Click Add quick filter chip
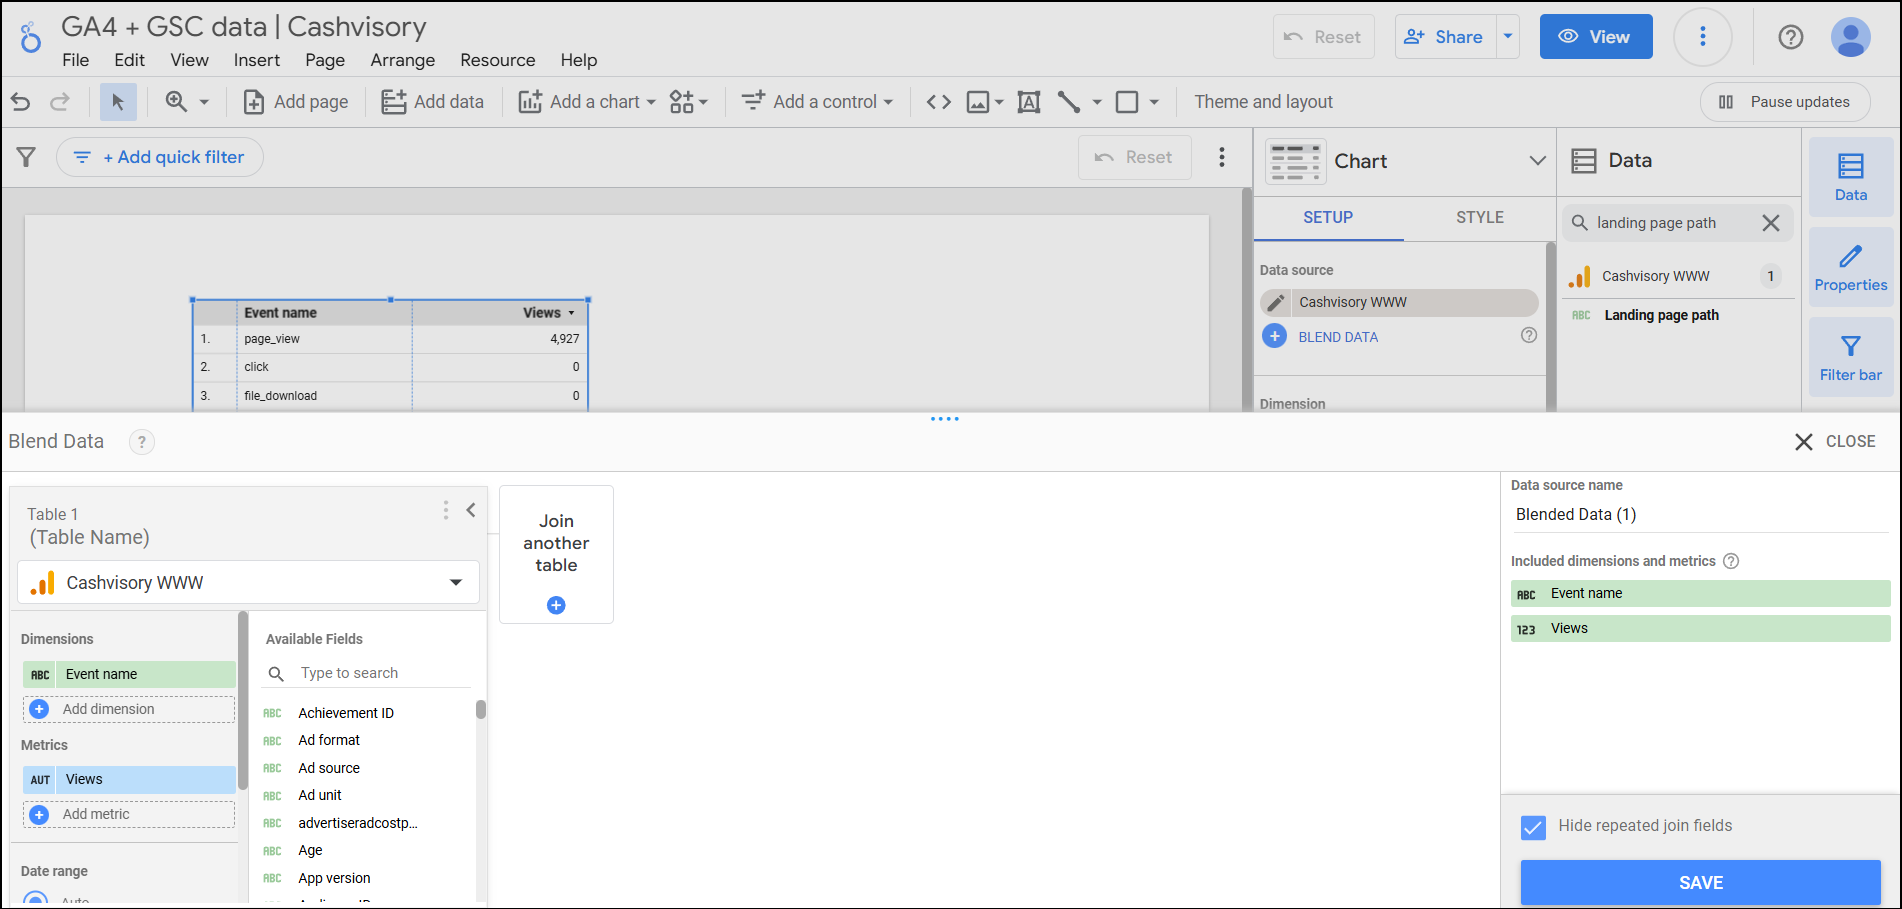 coord(160,157)
